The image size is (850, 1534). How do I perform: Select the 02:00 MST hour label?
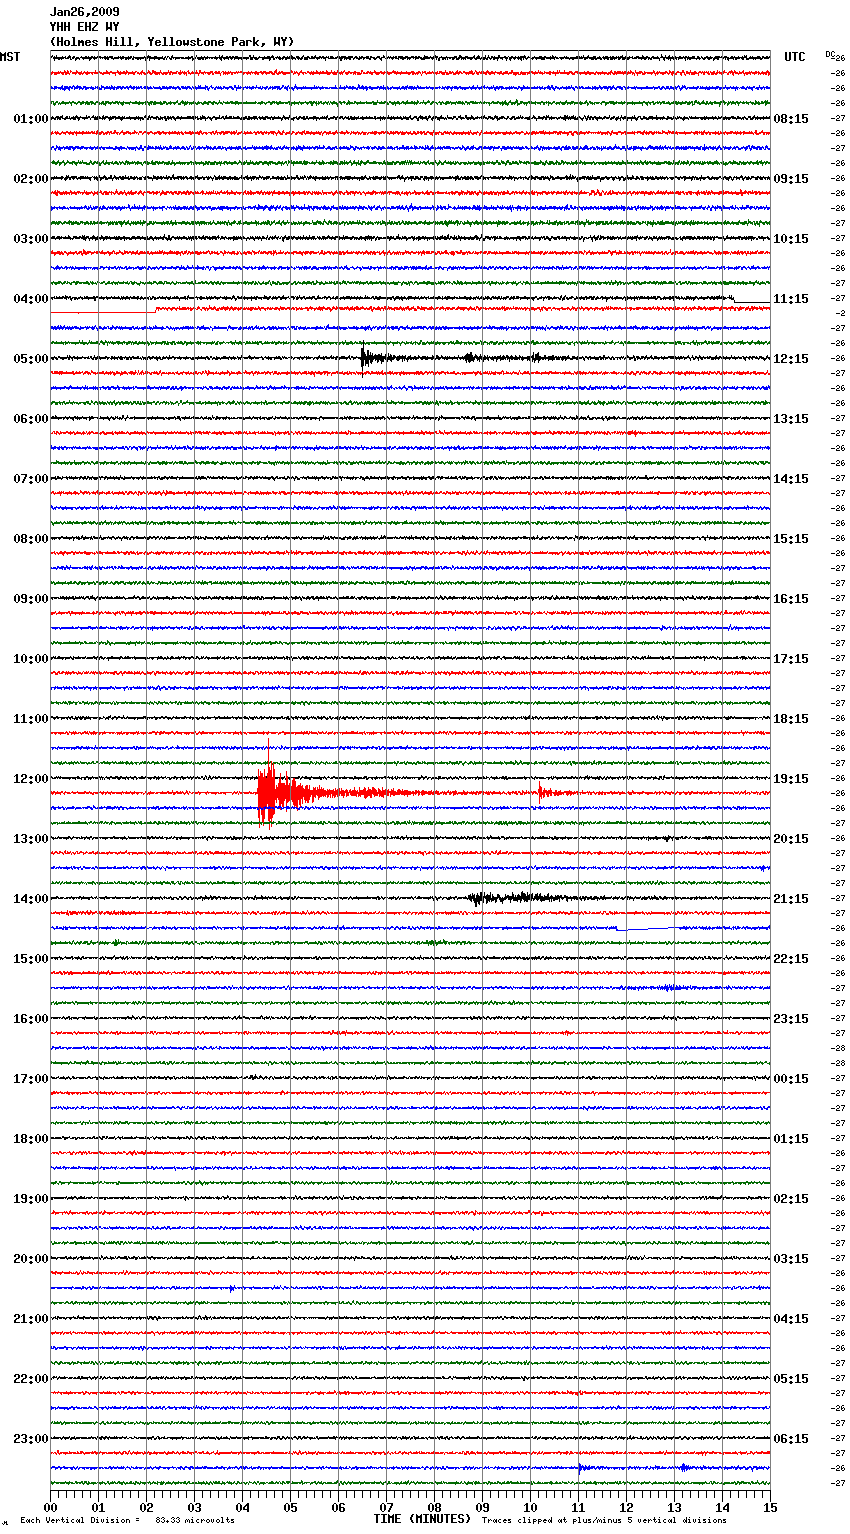[31, 179]
